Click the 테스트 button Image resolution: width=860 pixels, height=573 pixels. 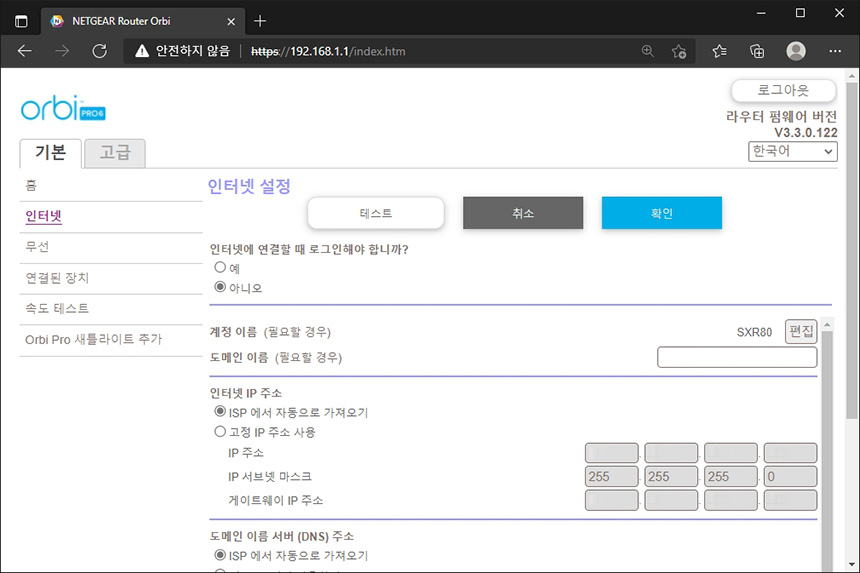point(376,213)
